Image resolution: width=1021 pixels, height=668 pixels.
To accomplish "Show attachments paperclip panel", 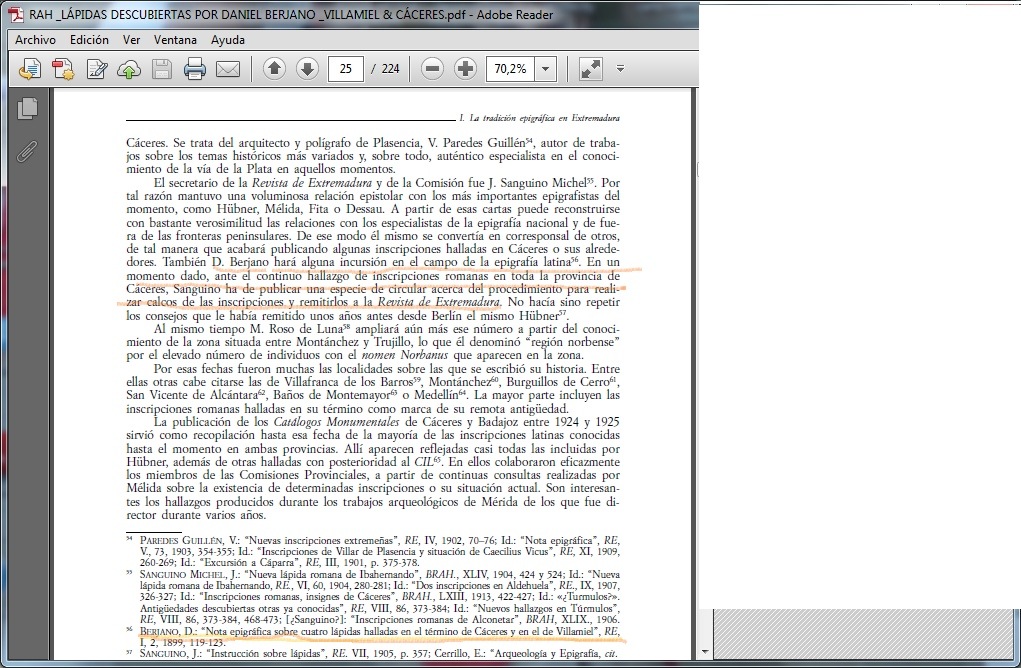I will (x=28, y=151).
